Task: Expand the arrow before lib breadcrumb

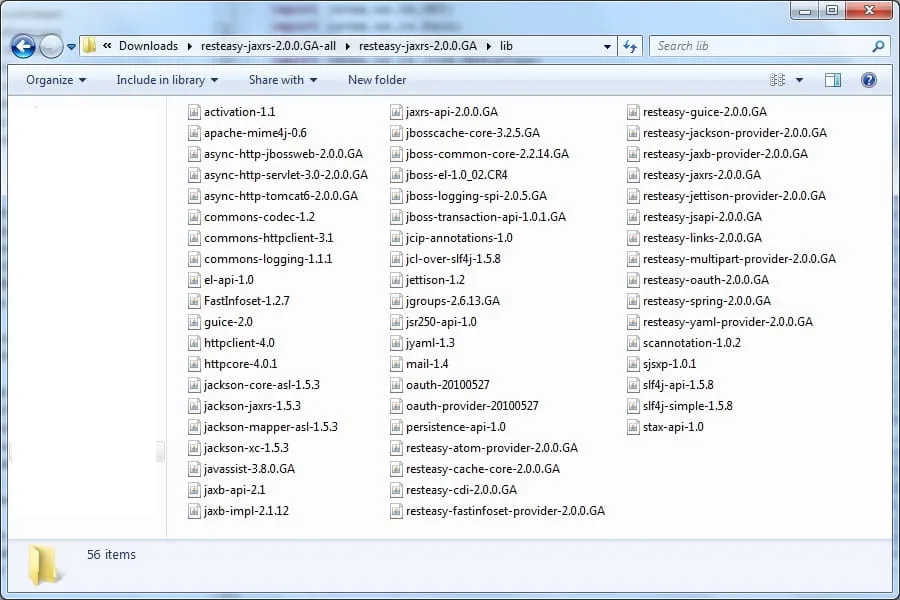Action: (488, 47)
